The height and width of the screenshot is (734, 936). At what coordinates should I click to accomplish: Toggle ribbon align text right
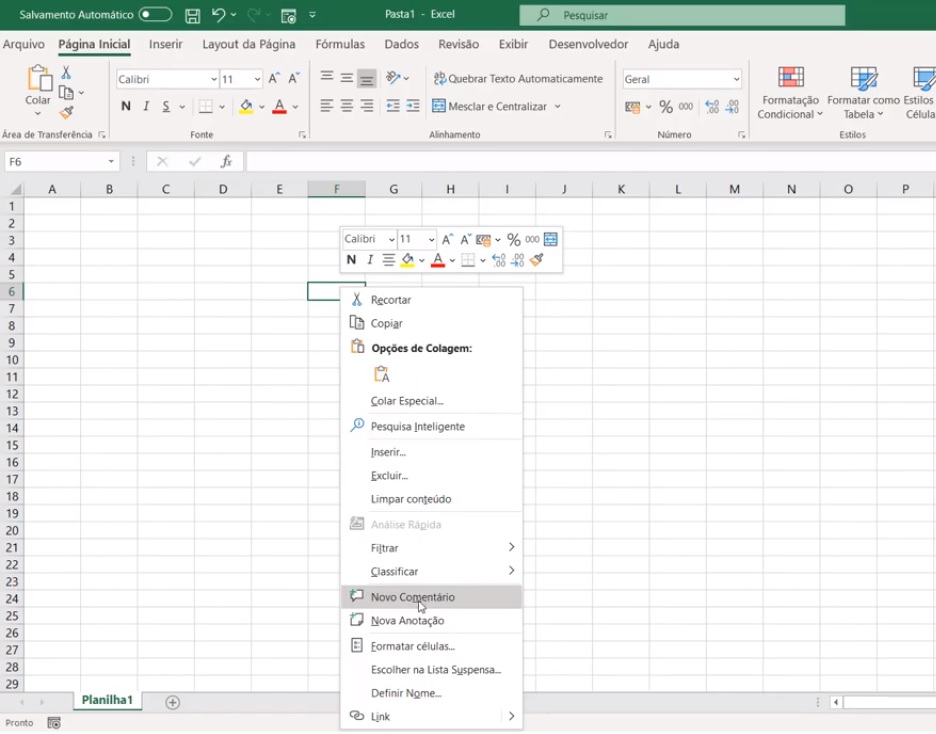point(367,106)
